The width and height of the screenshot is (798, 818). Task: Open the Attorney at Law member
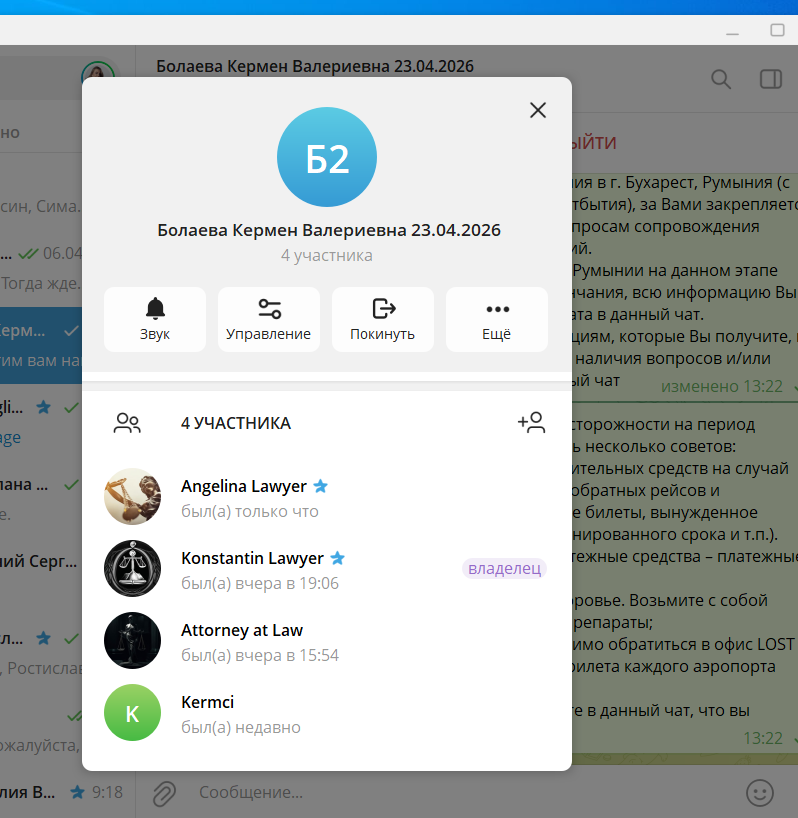click(327, 641)
